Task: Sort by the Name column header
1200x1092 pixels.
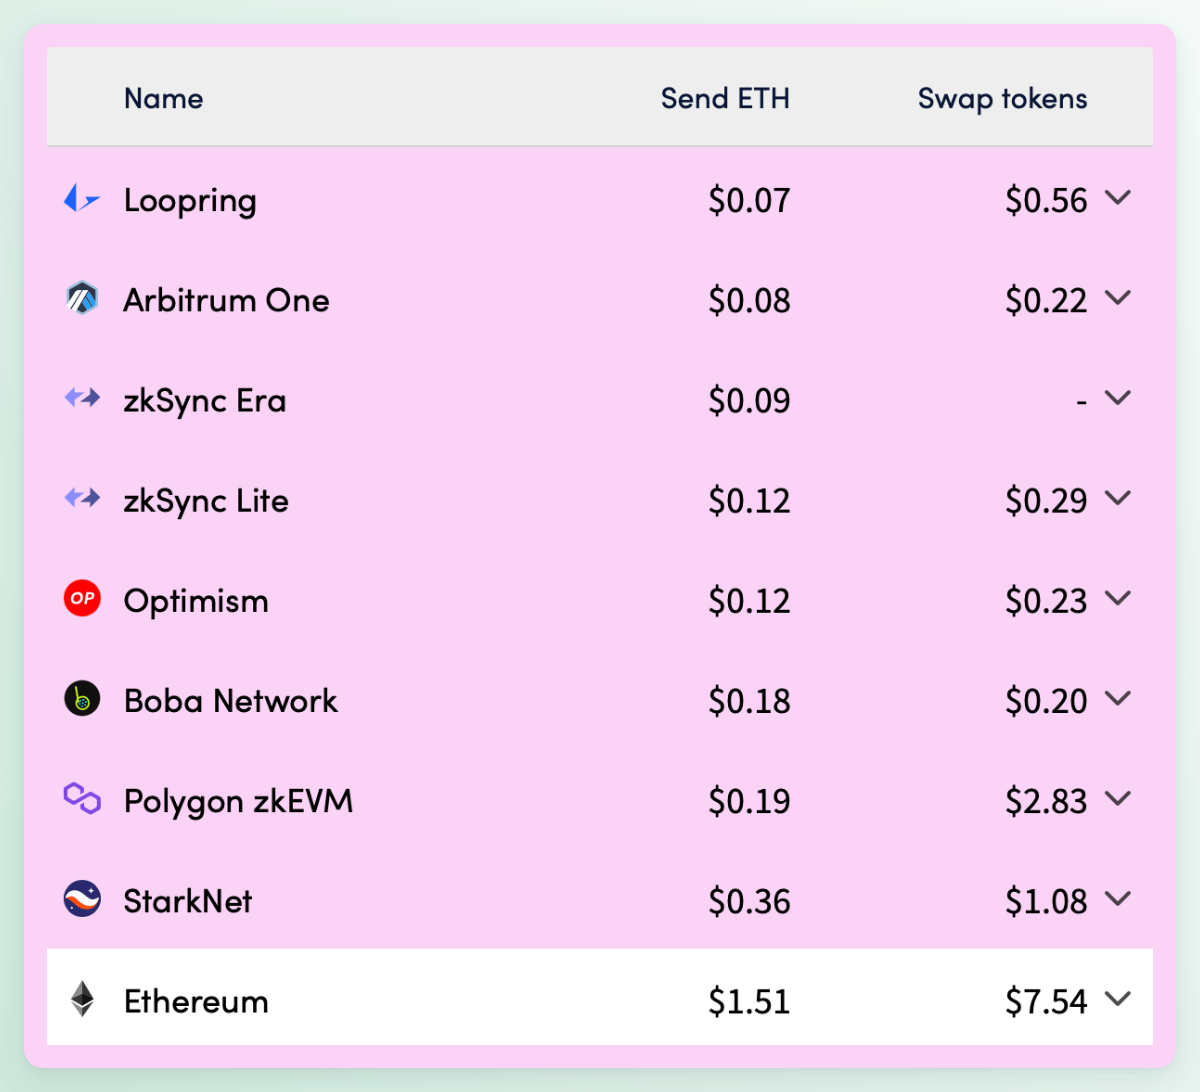Action: point(163,98)
